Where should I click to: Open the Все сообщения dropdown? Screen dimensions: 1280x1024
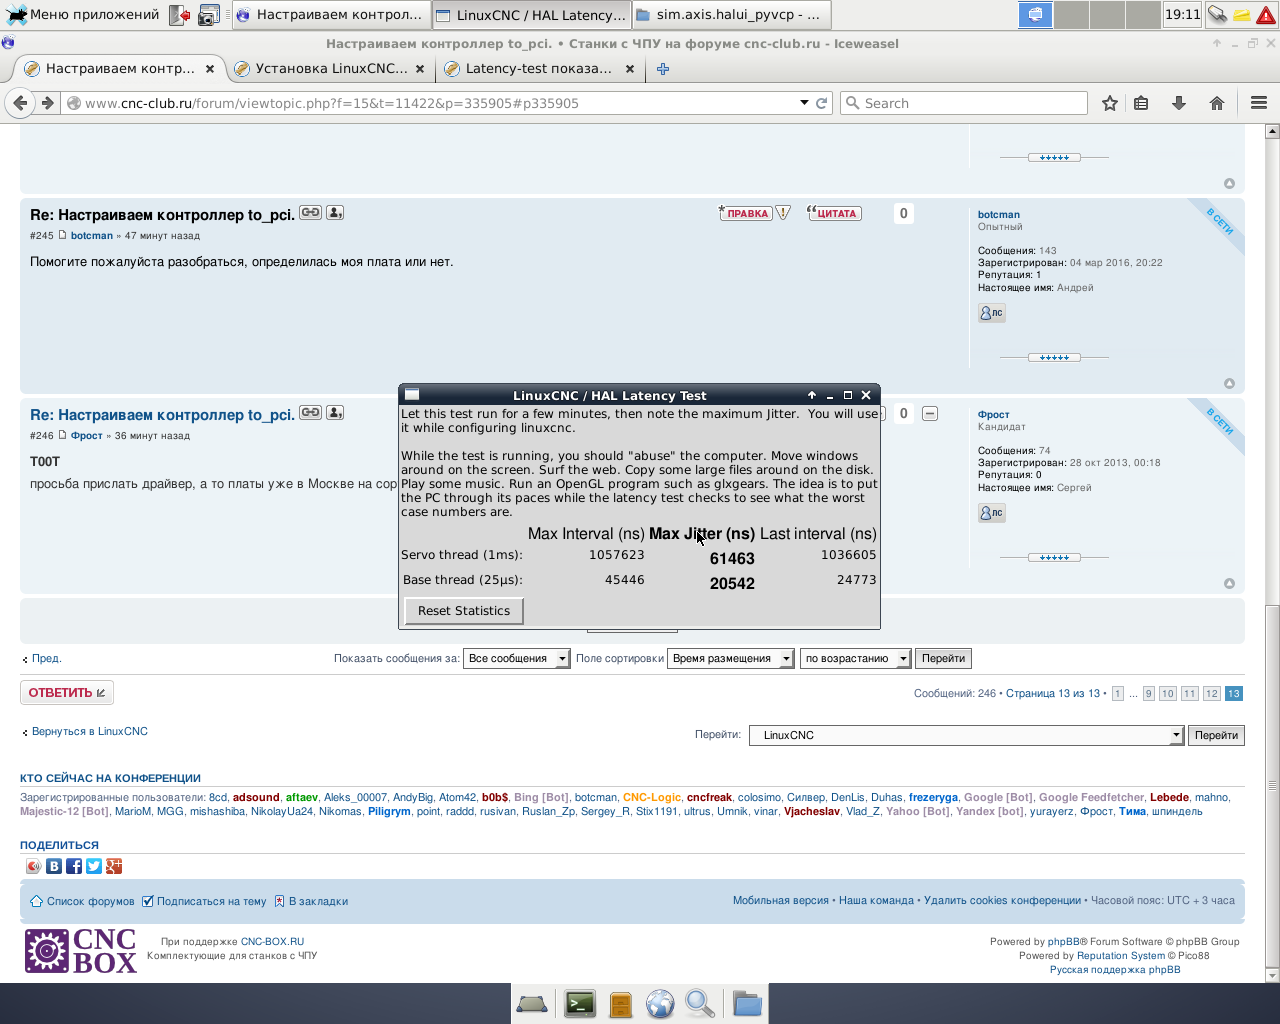point(516,658)
